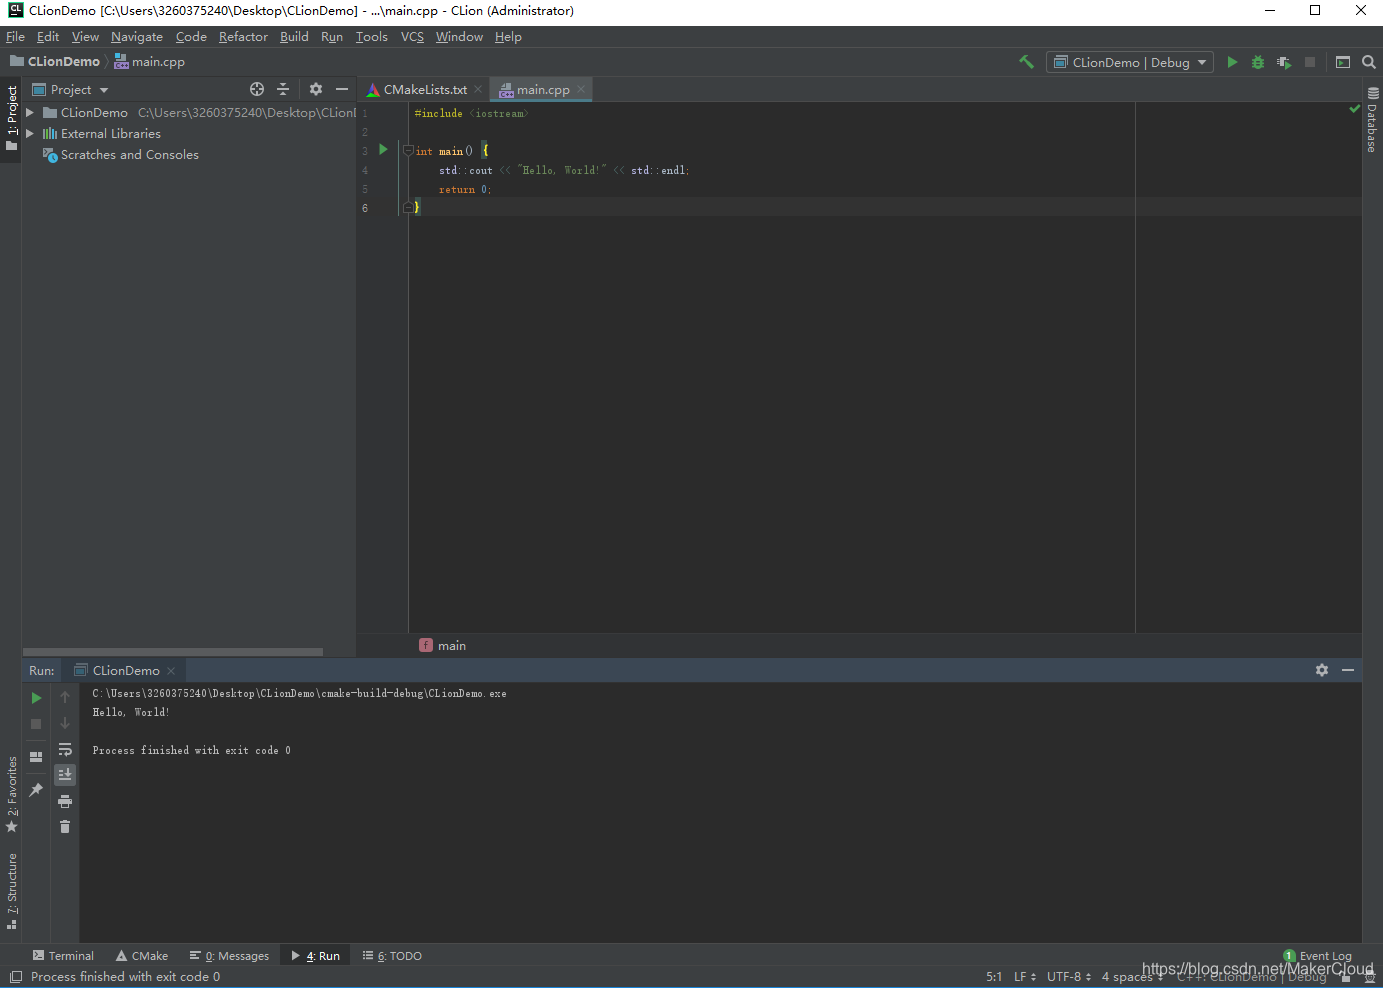Viewport: 1383px width, 988px height.
Task: Toggle the 7: Structure side tool window
Action: [x=11, y=891]
